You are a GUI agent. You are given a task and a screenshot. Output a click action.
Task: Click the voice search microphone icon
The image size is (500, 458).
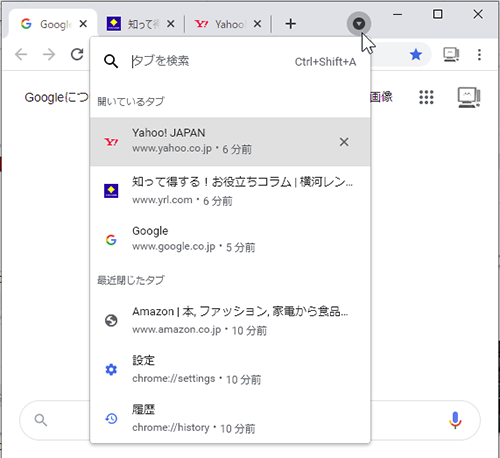(455, 420)
